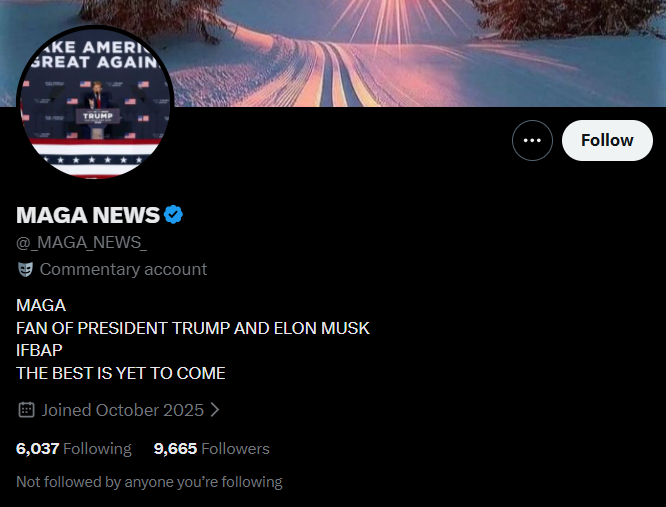Click the IFBAP bio line
This screenshot has width=666, height=507.
[39, 350]
